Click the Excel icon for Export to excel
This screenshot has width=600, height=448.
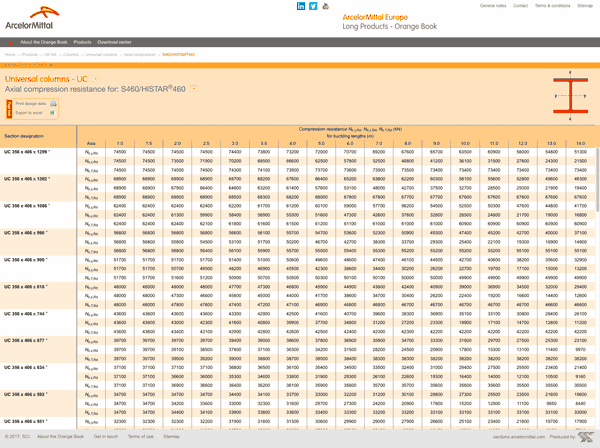coord(52,113)
